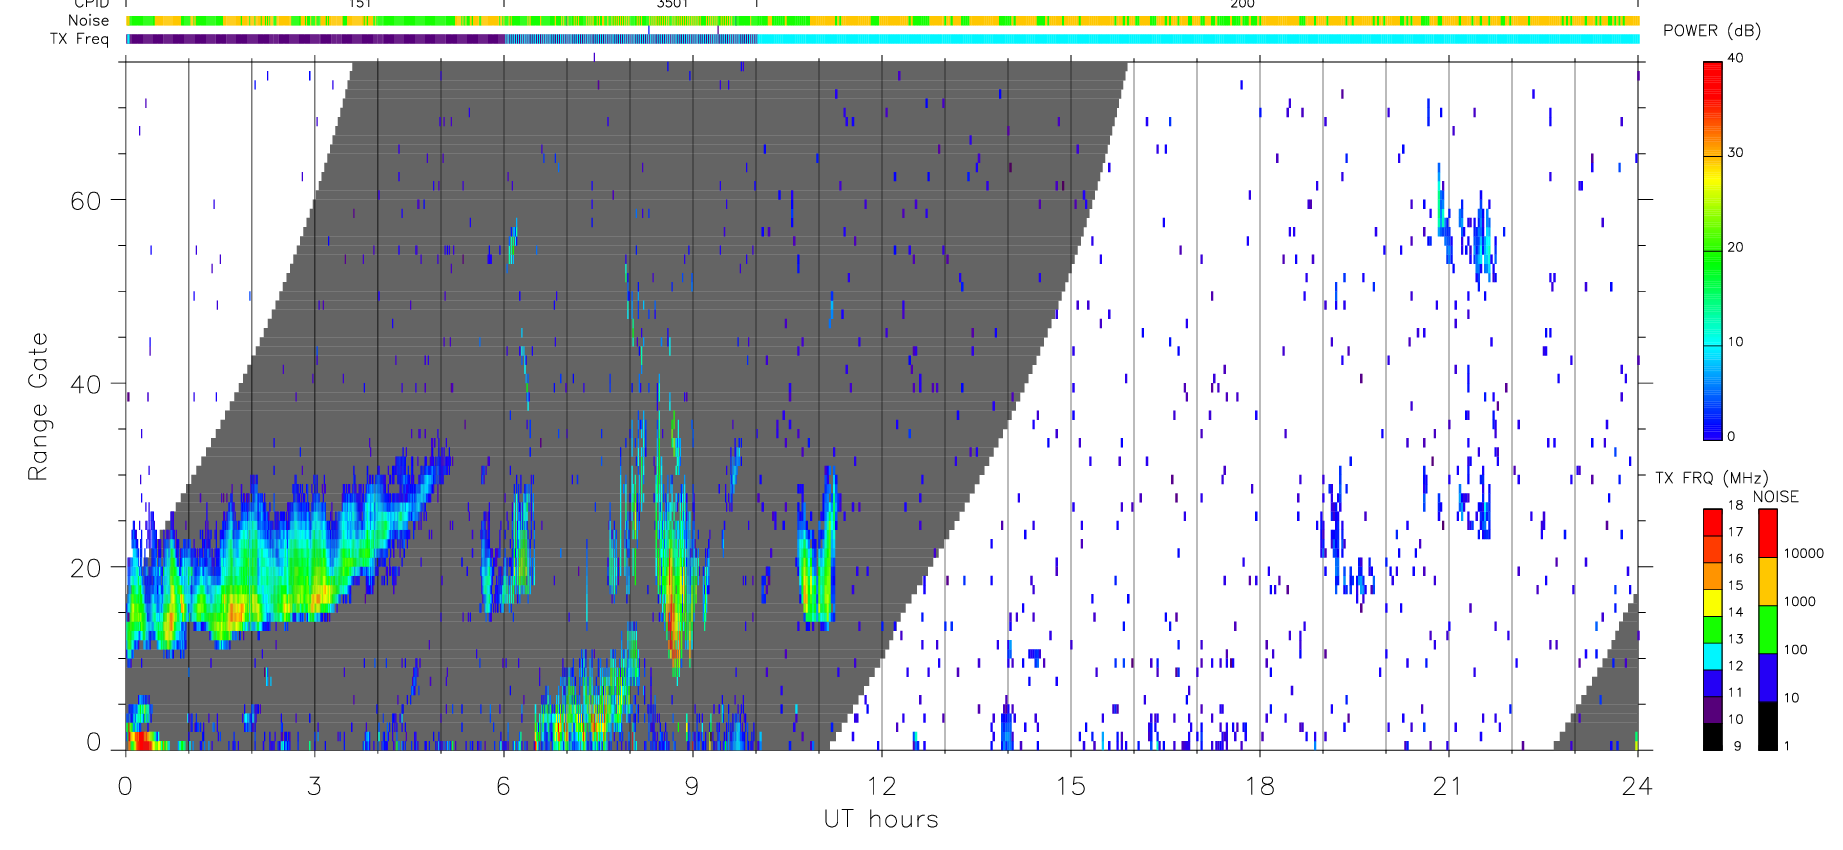Image resolution: width=1843 pixels, height=850 pixels.
Task: Click x-axis tick label '3'
Action: [314, 786]
